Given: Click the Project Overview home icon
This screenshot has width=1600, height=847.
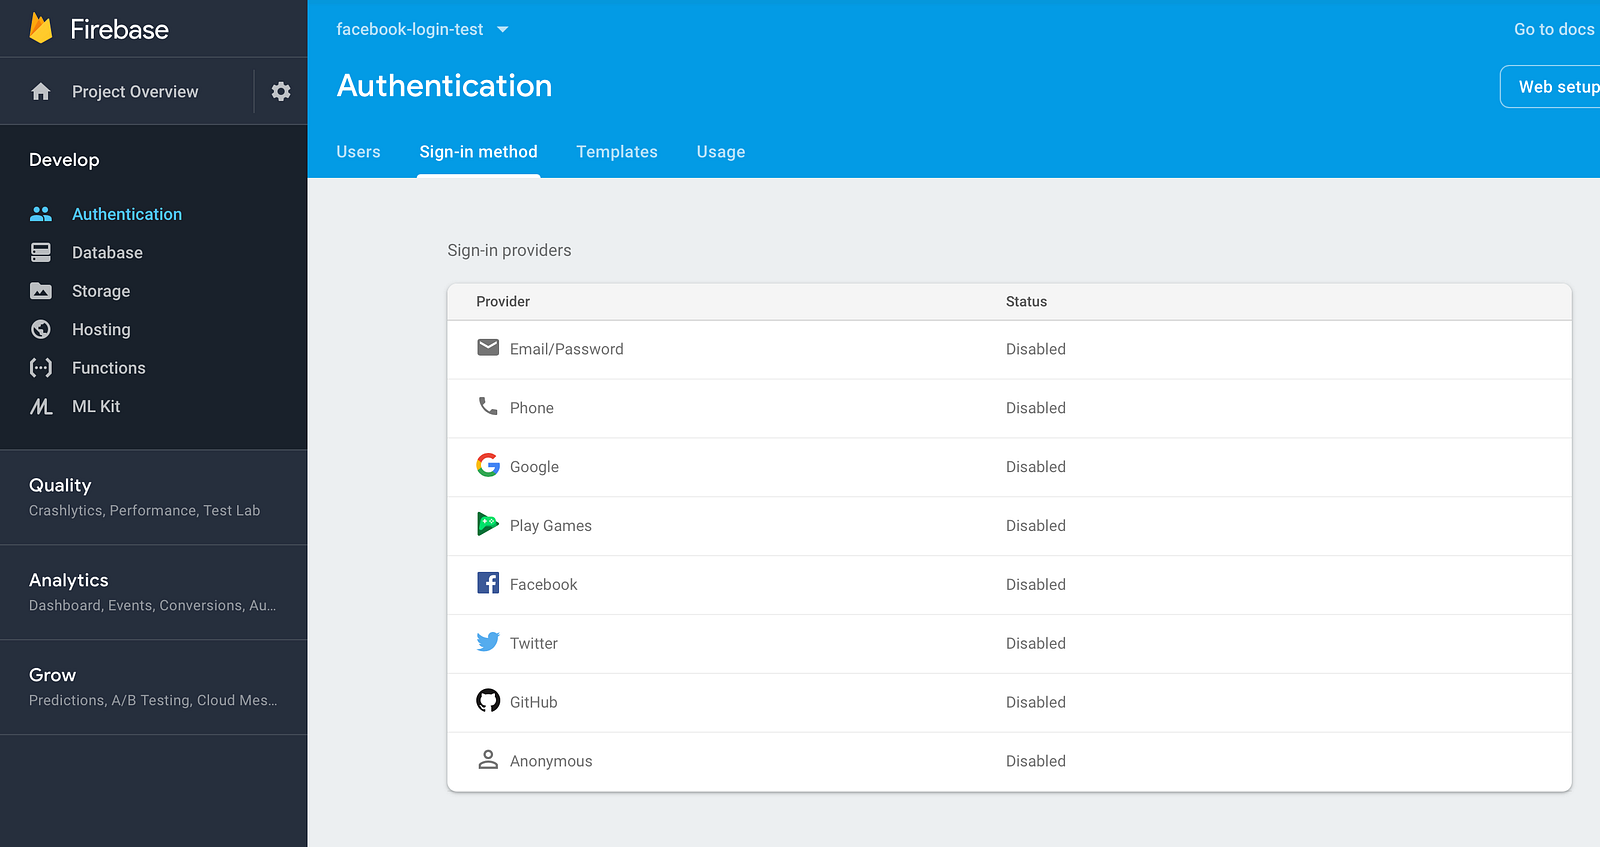Looking at the screenshot, I should tap(41, 92).
